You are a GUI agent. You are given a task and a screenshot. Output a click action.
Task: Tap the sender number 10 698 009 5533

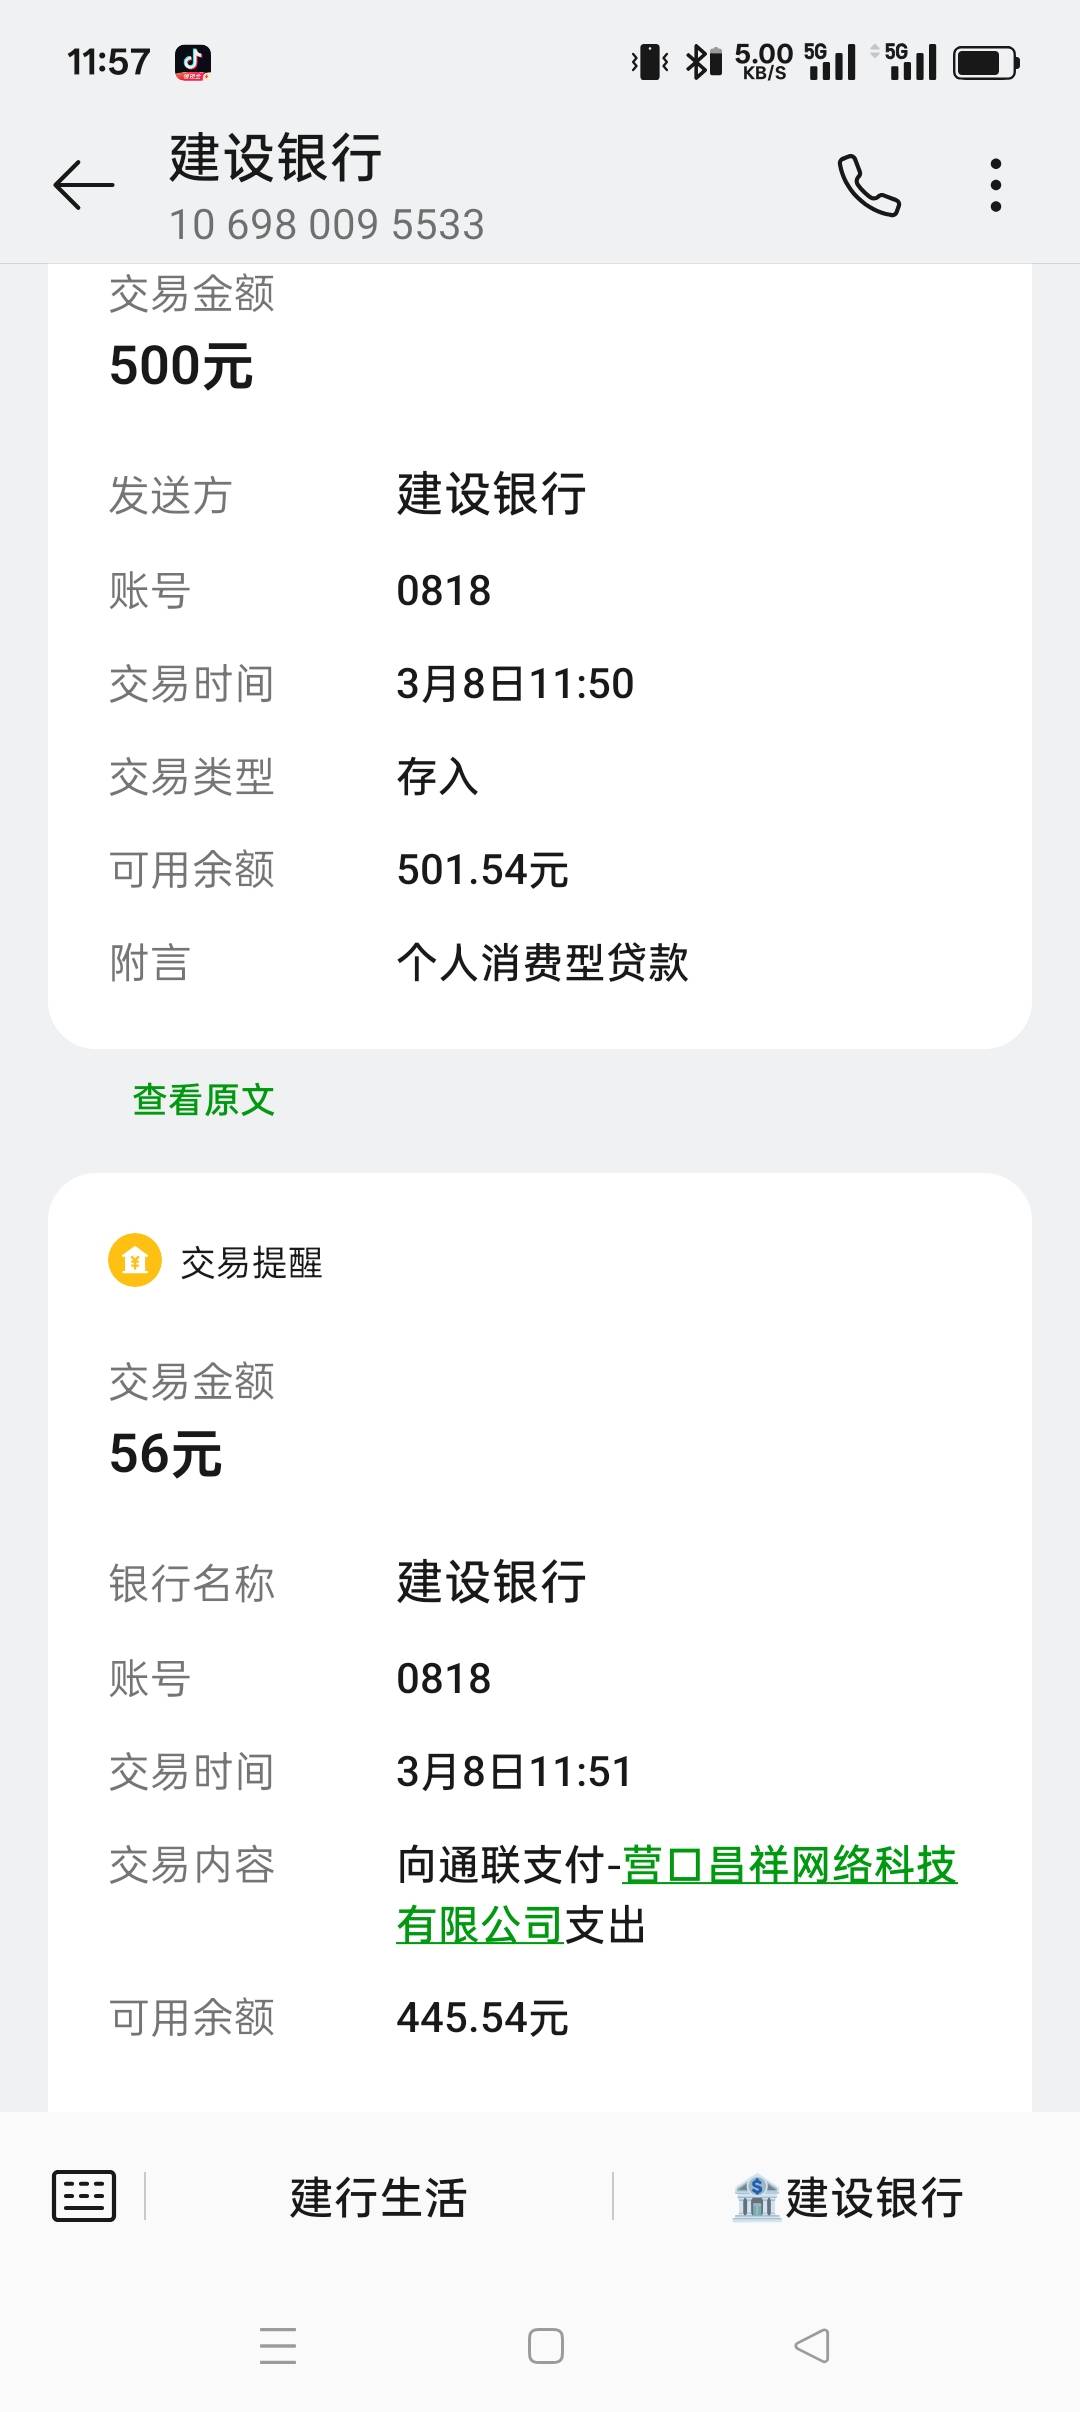pos(327,225)
